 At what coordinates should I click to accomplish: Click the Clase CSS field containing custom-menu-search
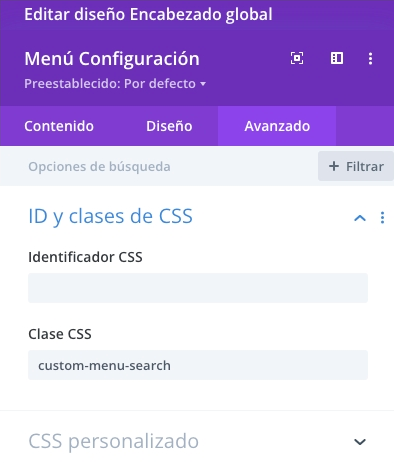(198, 365)
